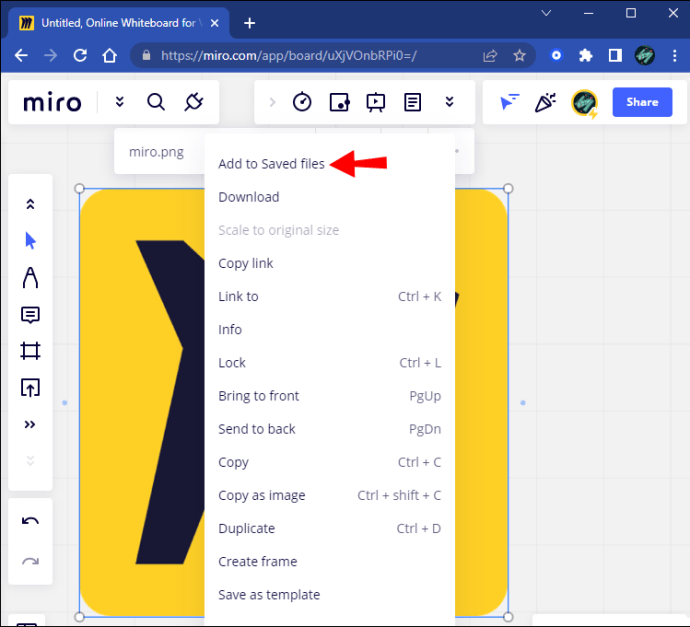Select Link to menu entry
This screenshot has height=627, width=690.
(x=330, y=297)
